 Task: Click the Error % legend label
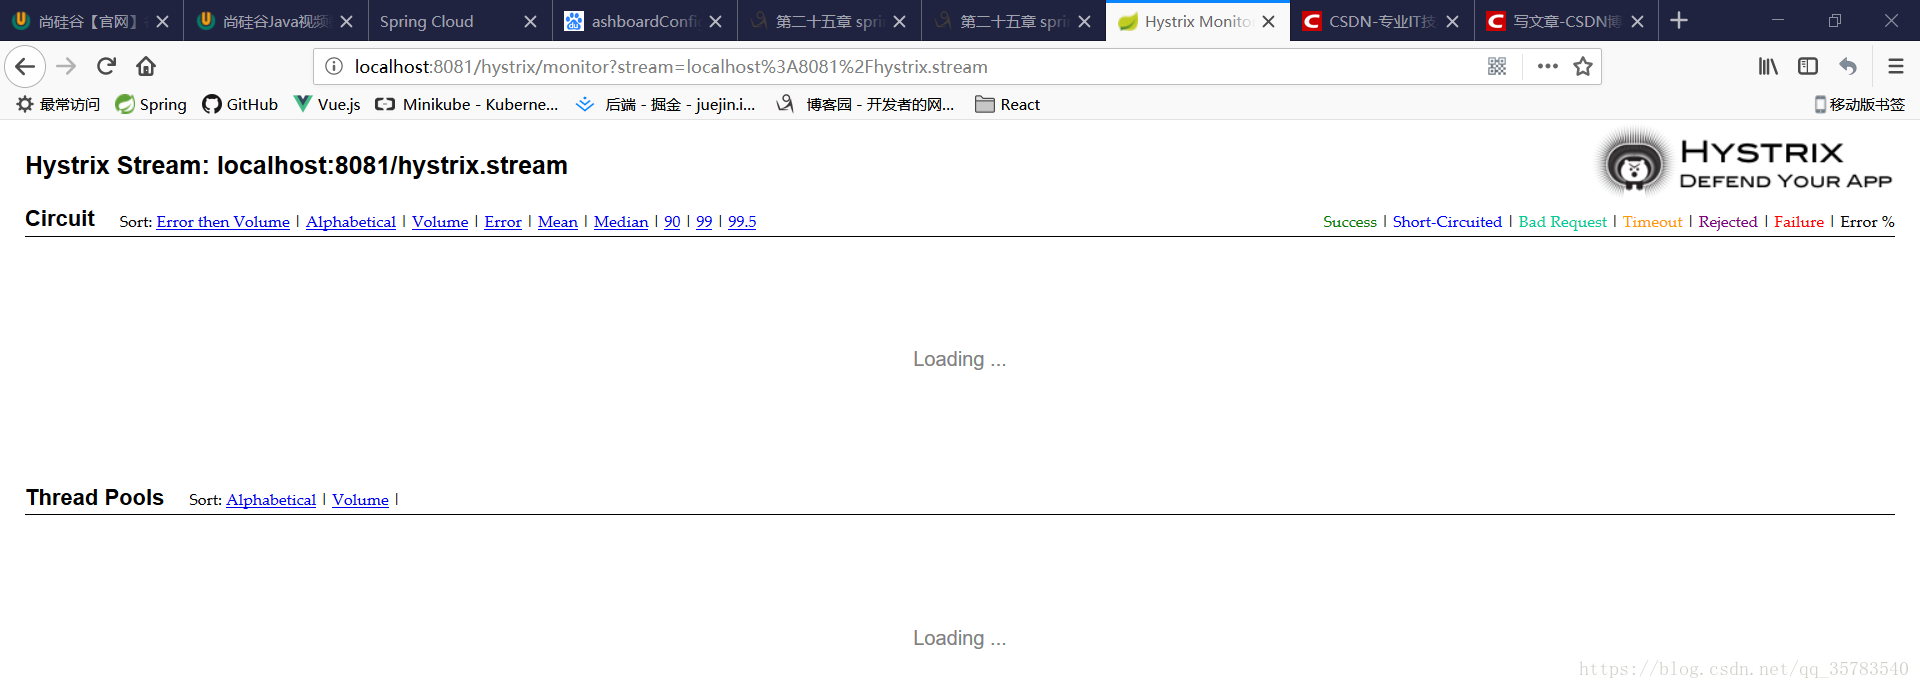point(1867,222)
